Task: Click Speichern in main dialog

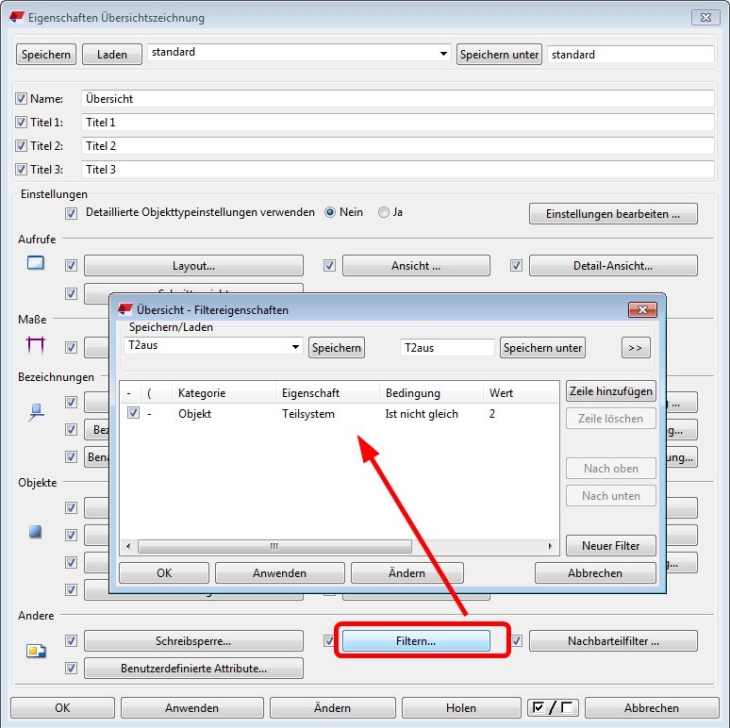Action: click(x=46, y=54)
